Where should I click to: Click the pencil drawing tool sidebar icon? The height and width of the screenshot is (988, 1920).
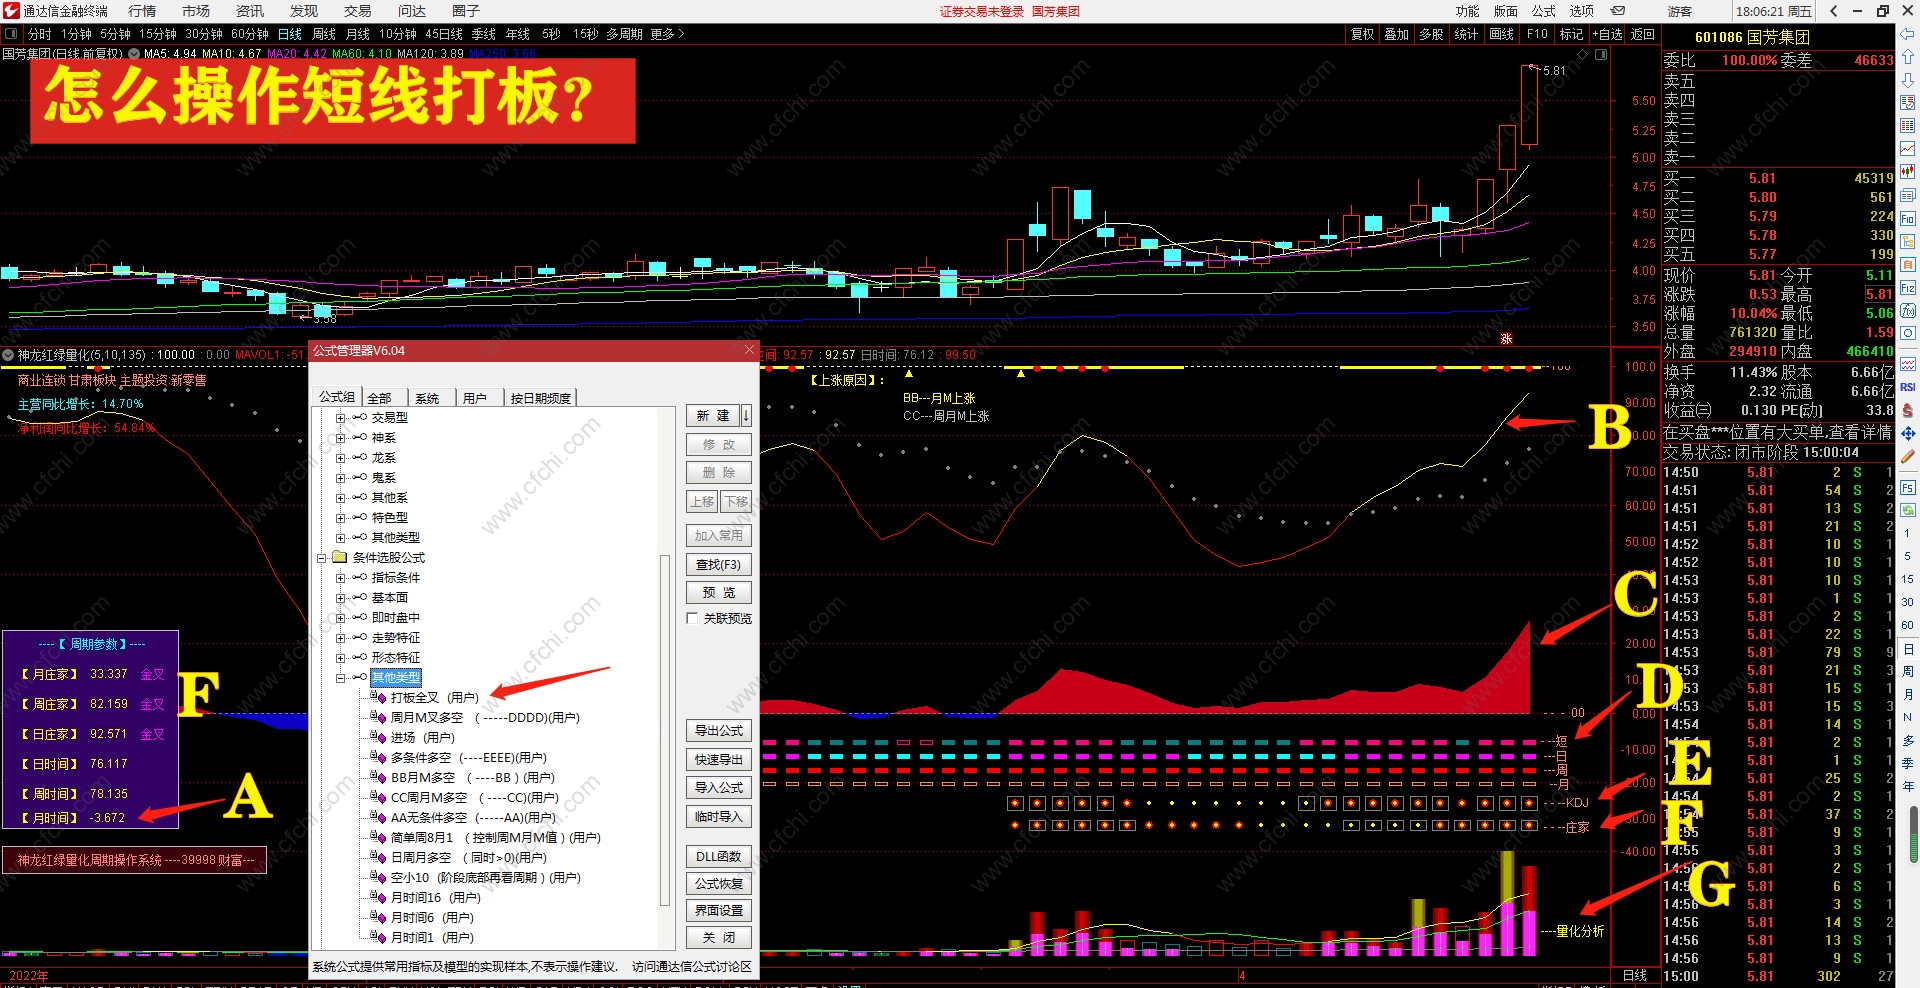pyautogui.click(x=1907, y=456)
